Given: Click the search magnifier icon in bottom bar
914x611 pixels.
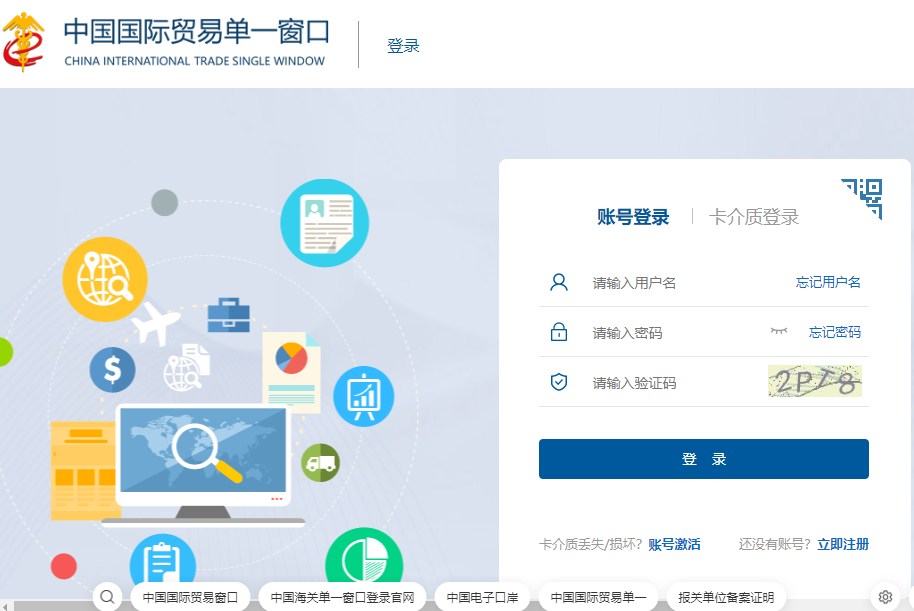Looking at the screenshot, I should [108, 597].
